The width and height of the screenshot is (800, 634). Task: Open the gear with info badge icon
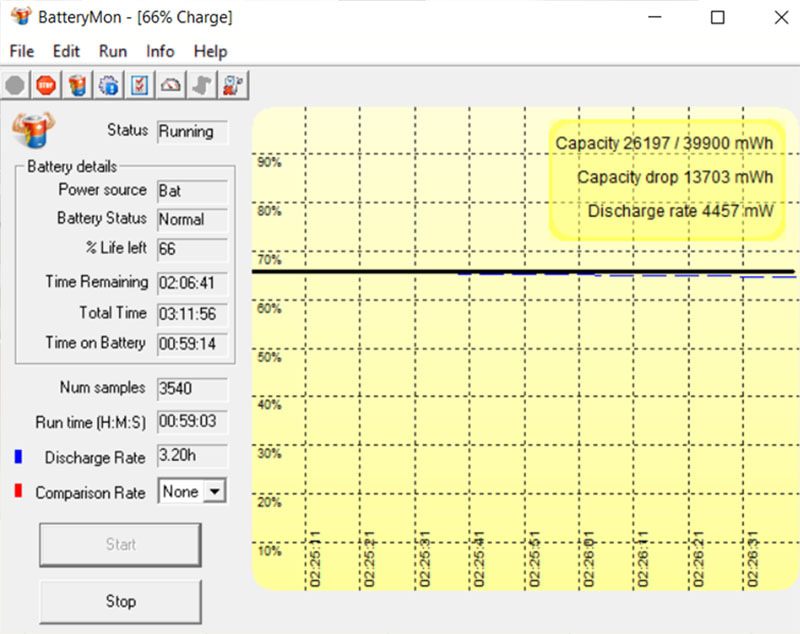(108, 86)
